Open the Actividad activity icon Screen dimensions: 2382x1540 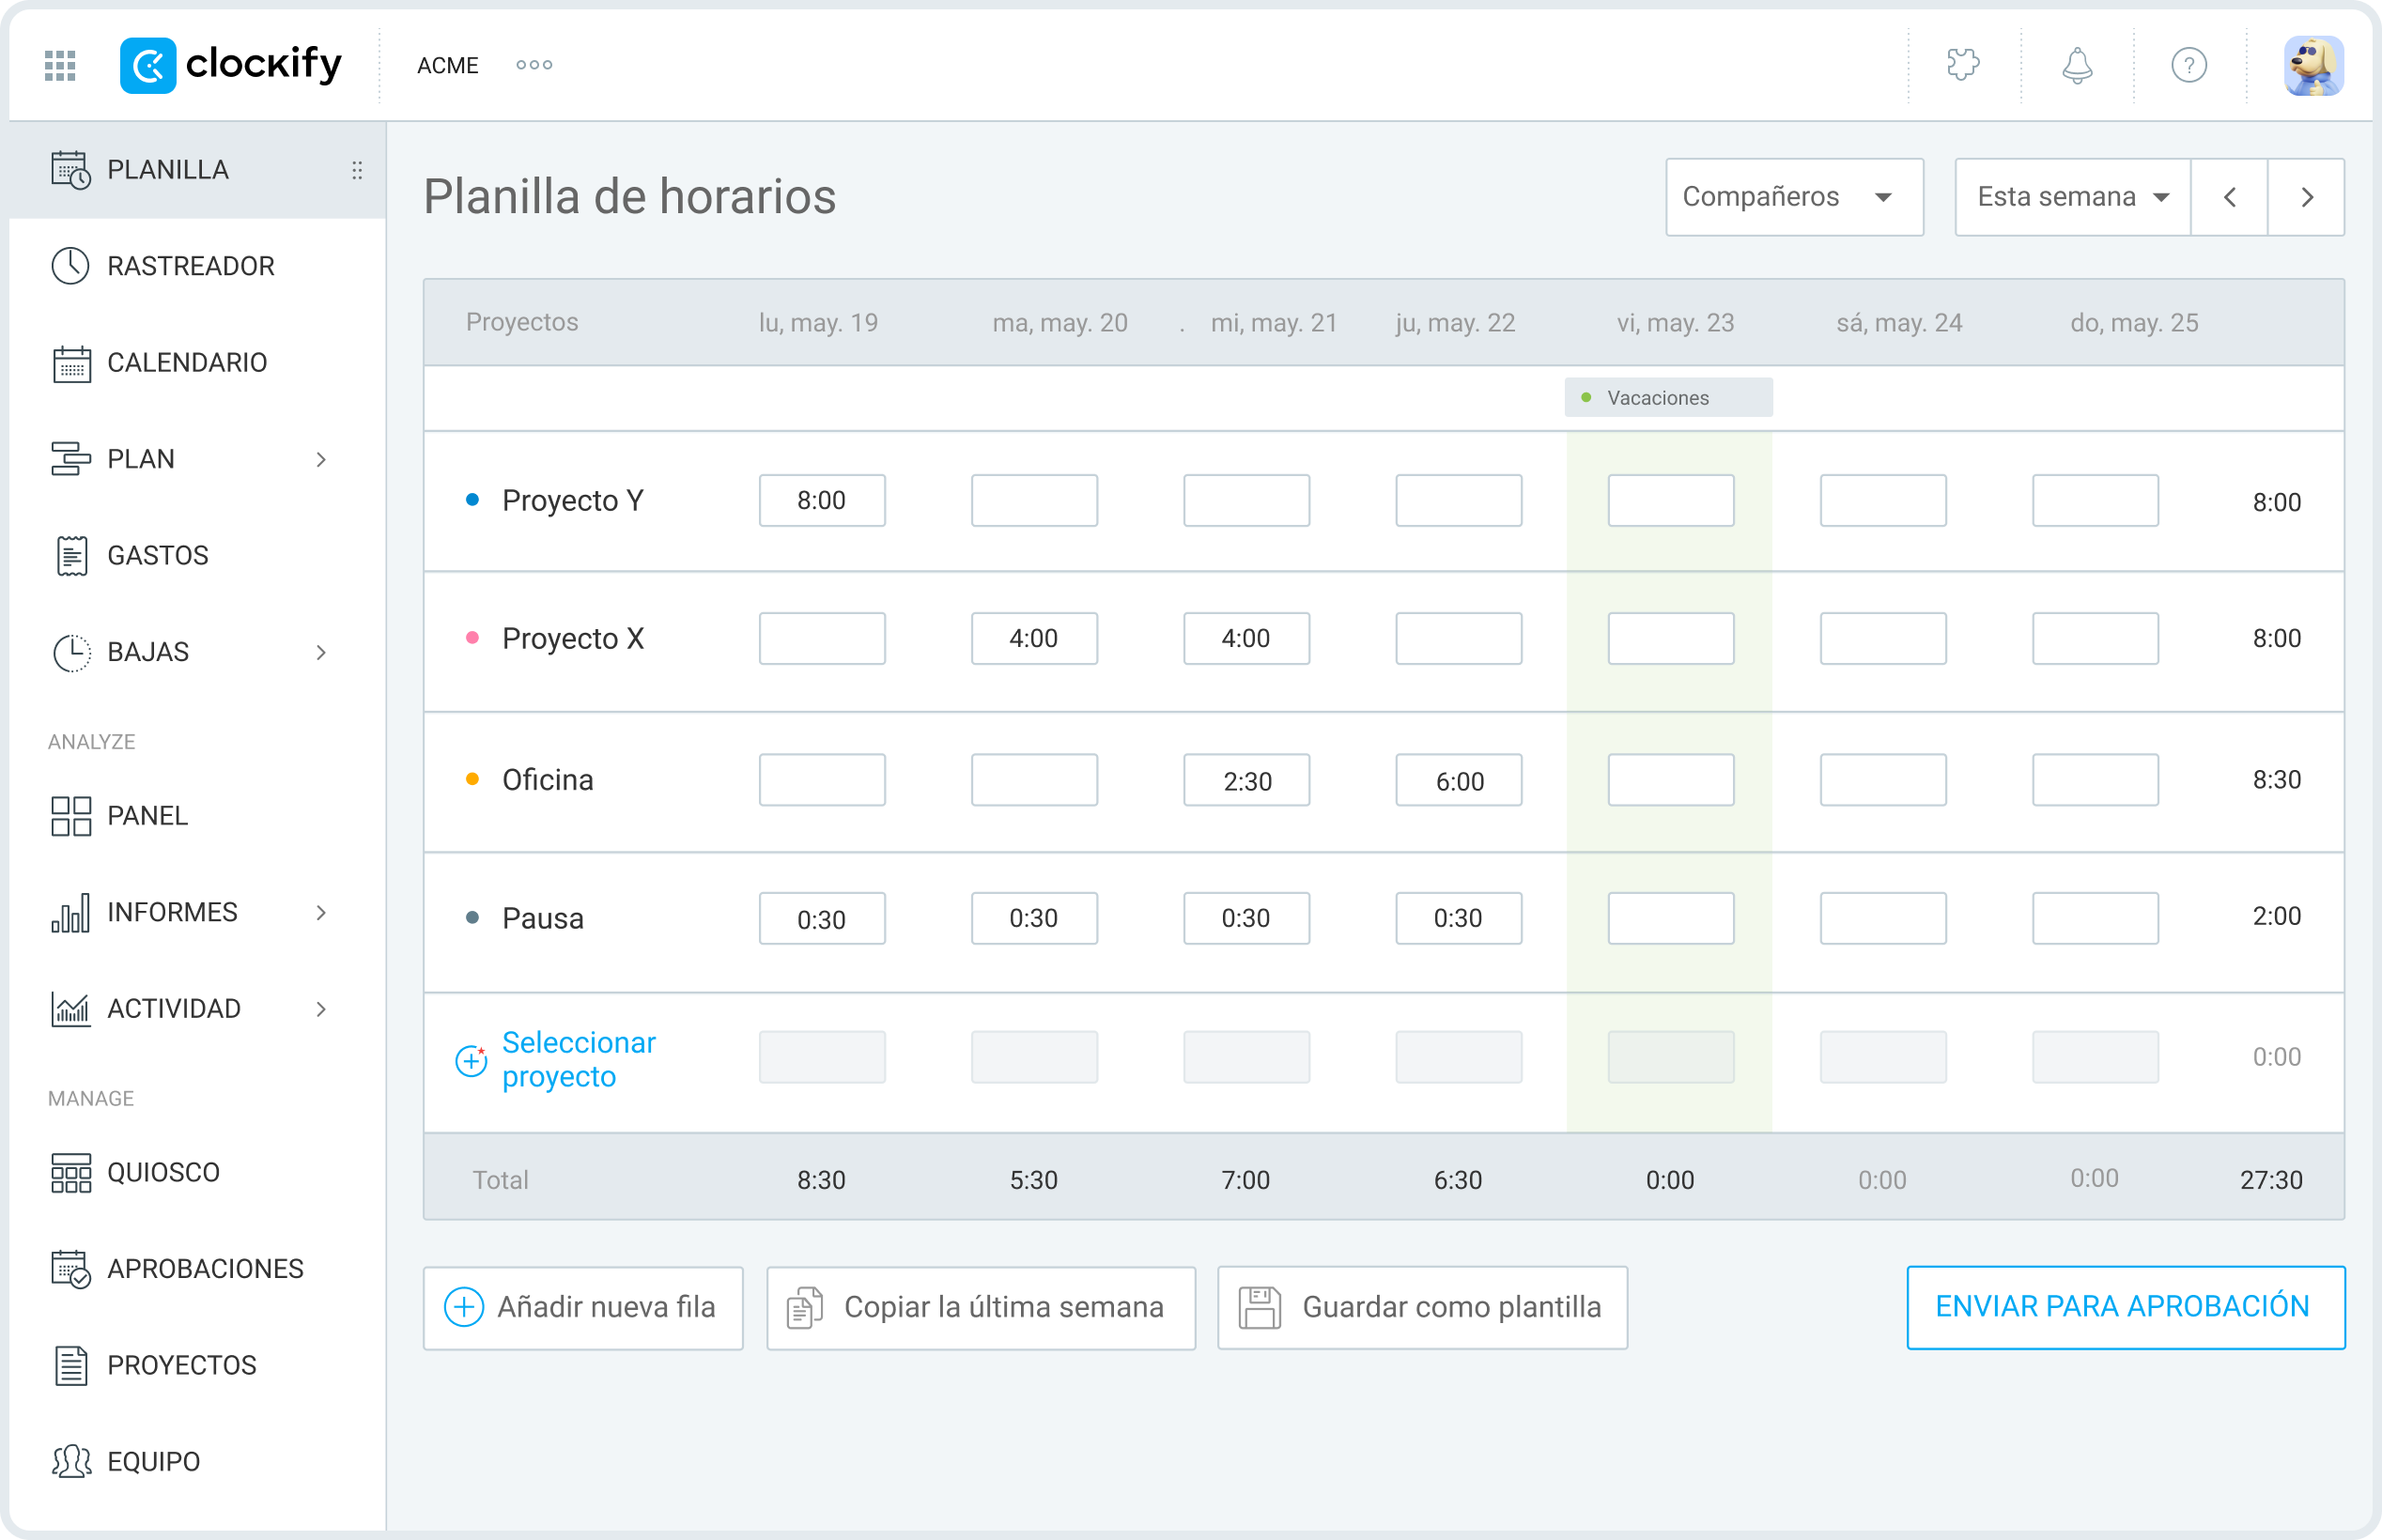click(x=70, y=1008)
